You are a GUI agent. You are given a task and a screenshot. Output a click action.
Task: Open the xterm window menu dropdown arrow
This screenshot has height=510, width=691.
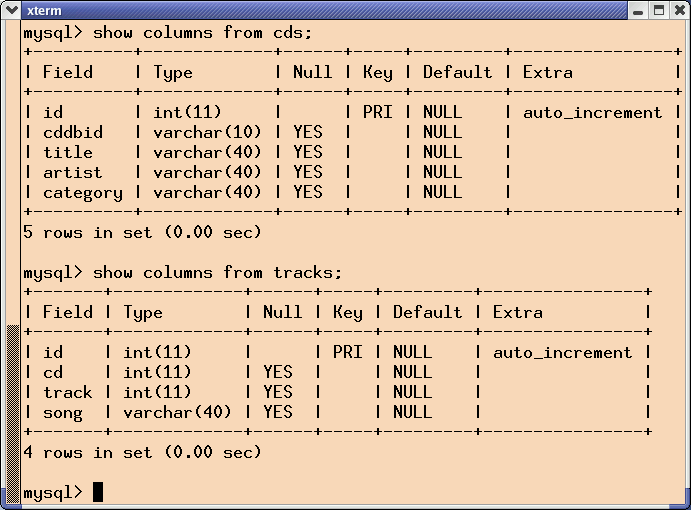(10, 10)
